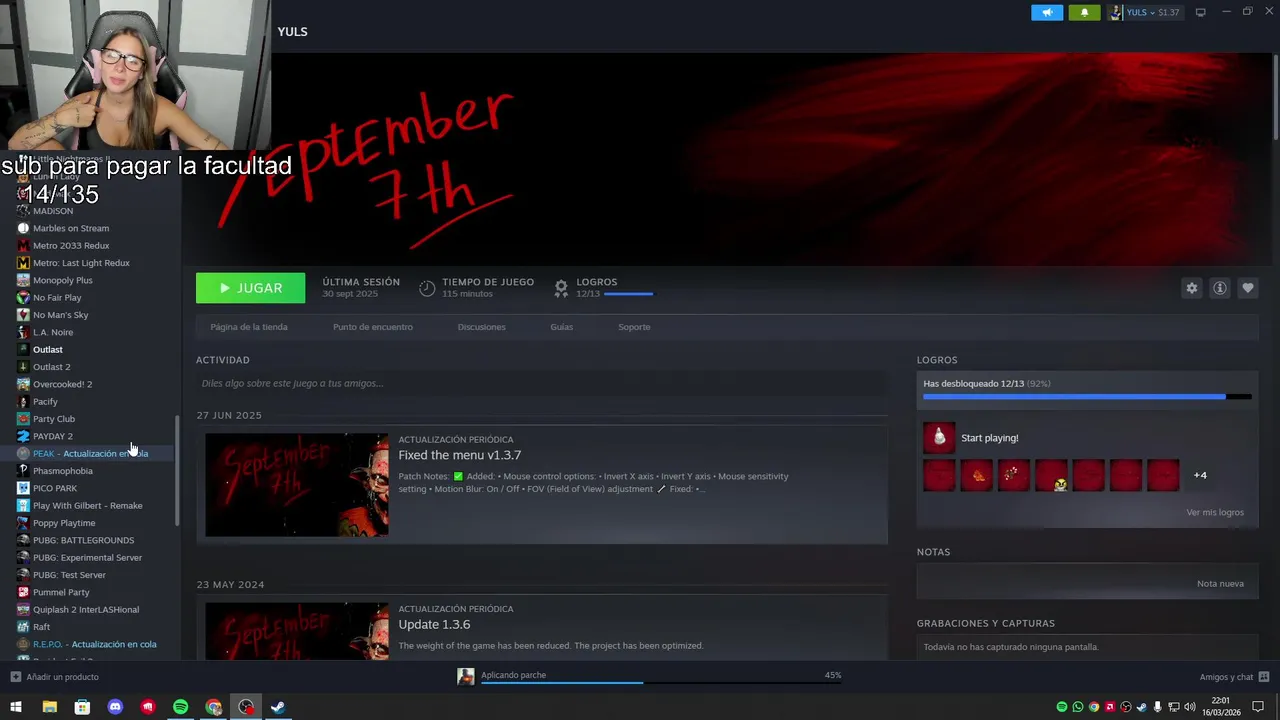Open the YULS account dropdown
Image resolution: width=1280 pixels, height=720 pixels.
click(x=1144, y=12)
